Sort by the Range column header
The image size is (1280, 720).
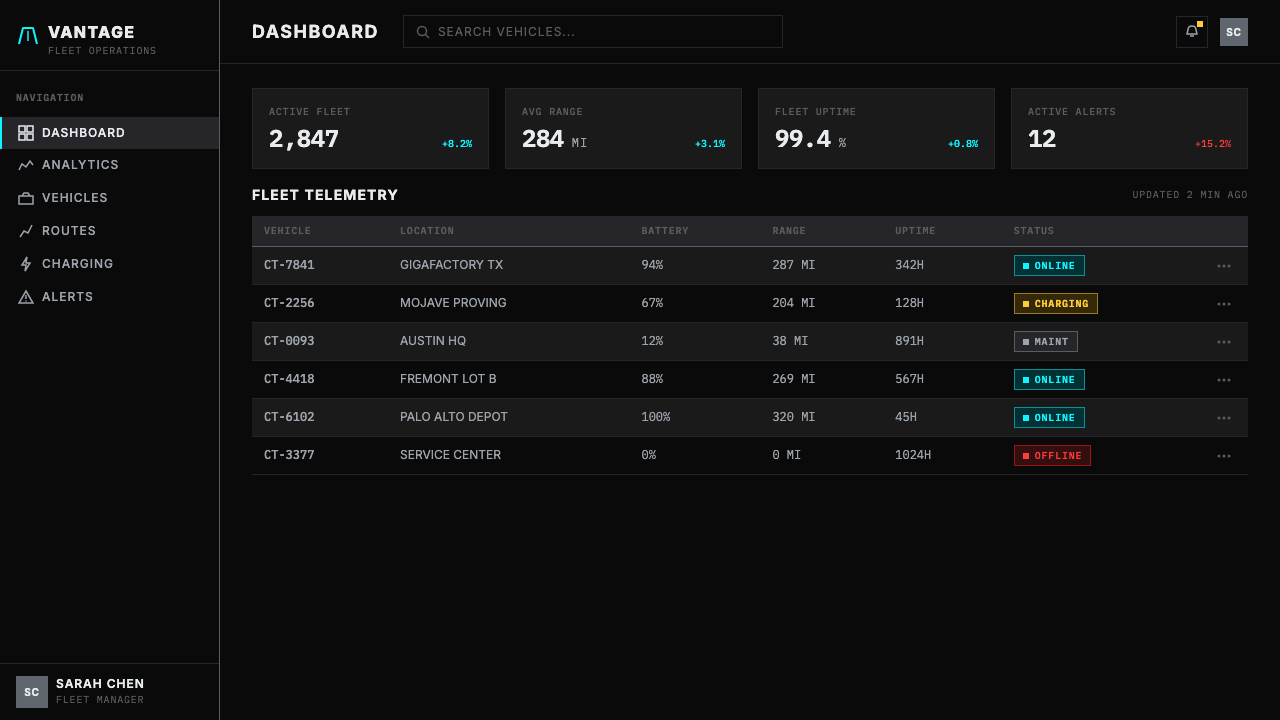pos(789,231)
